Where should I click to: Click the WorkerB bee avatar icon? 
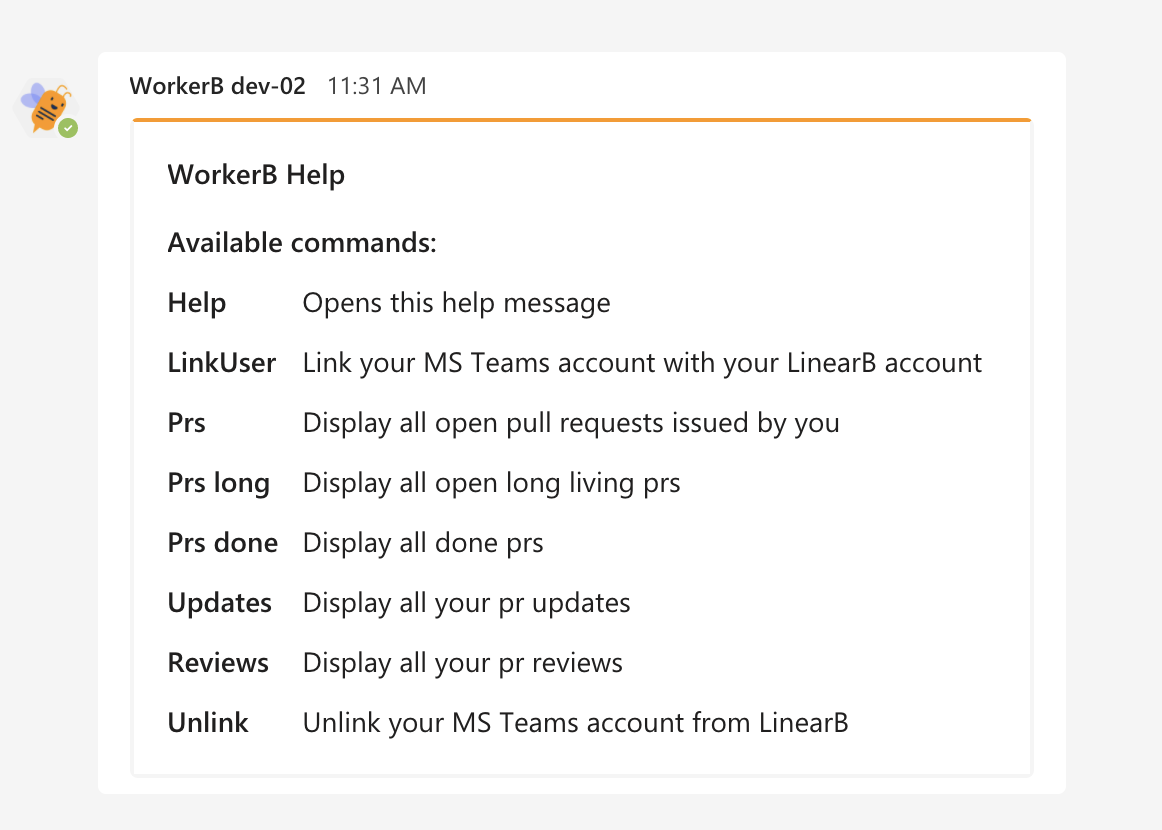coord(46,108)
